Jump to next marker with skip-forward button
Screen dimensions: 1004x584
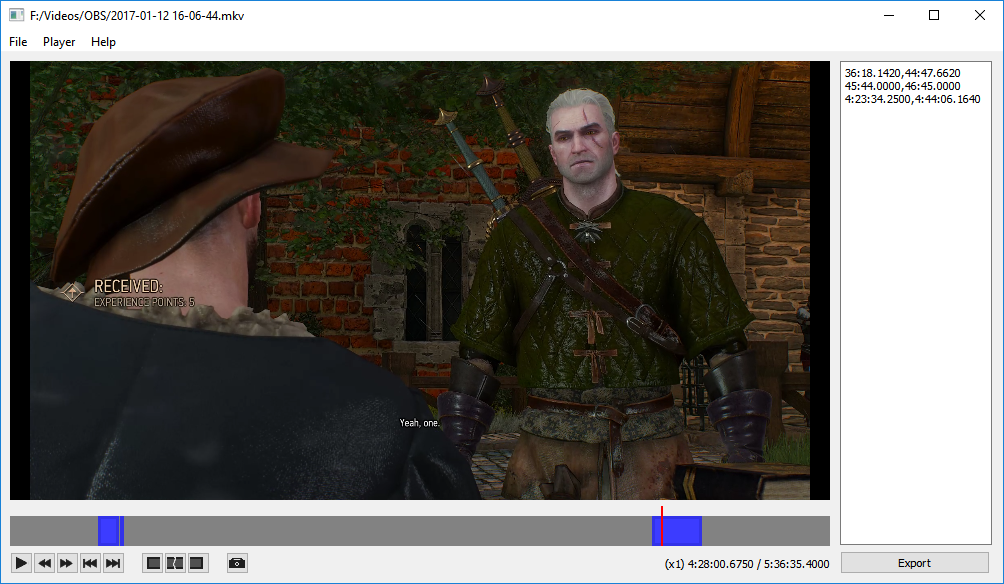tap(113, 564)
